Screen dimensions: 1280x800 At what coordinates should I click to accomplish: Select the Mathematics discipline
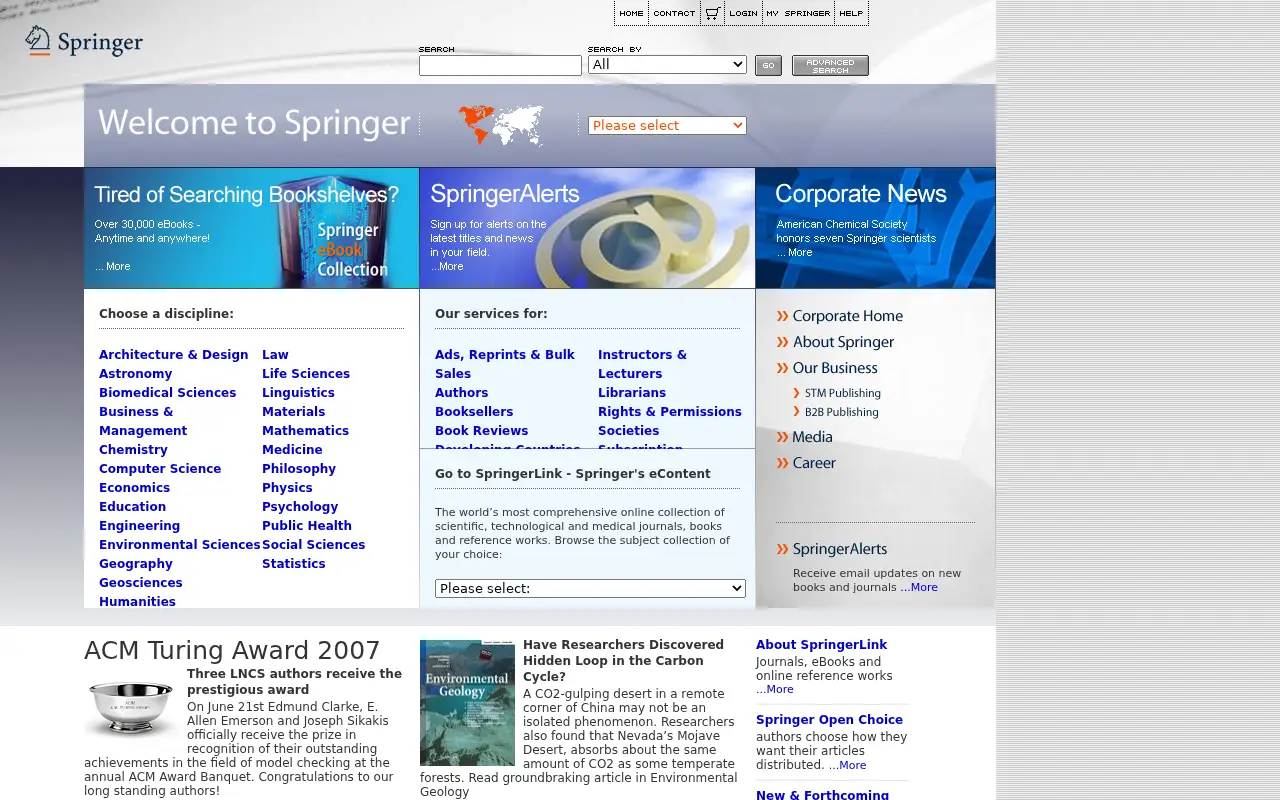tap(305, 431)
